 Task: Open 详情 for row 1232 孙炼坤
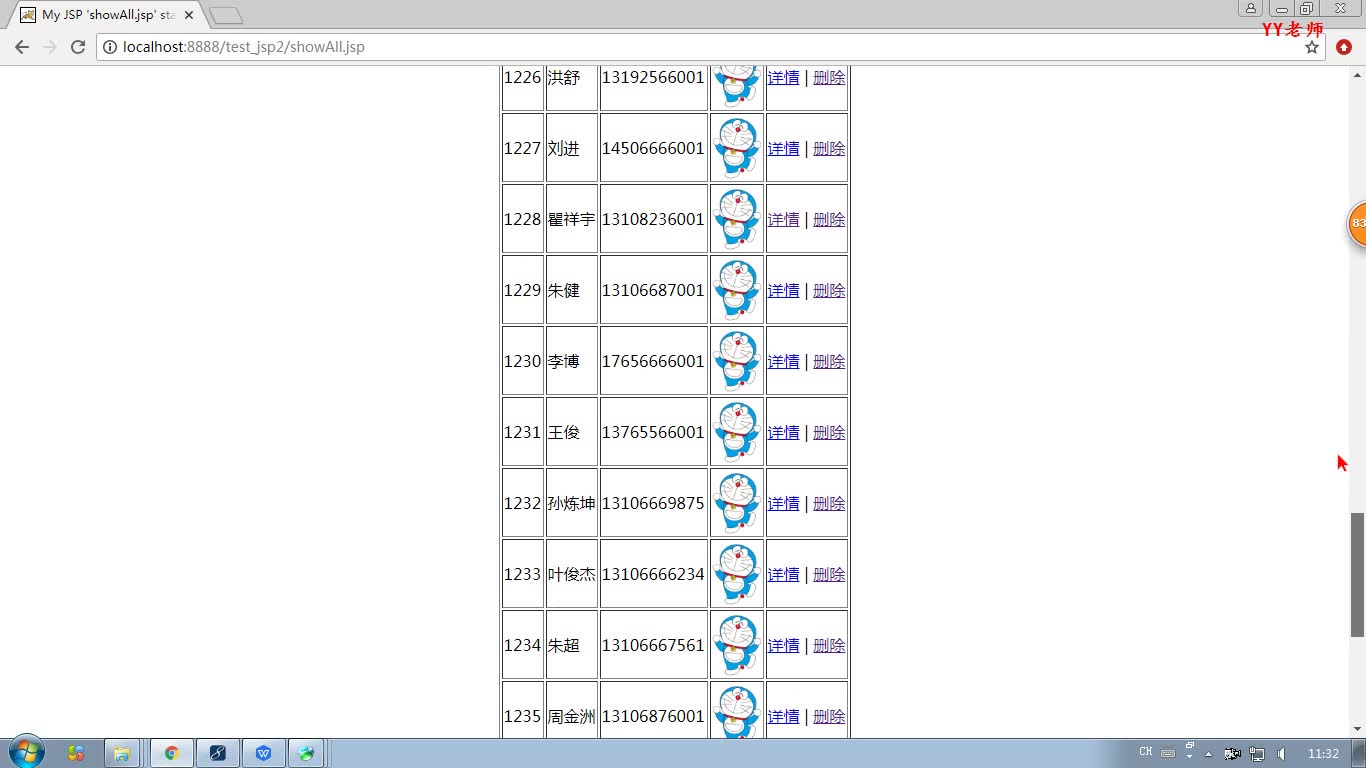(783, 503)
